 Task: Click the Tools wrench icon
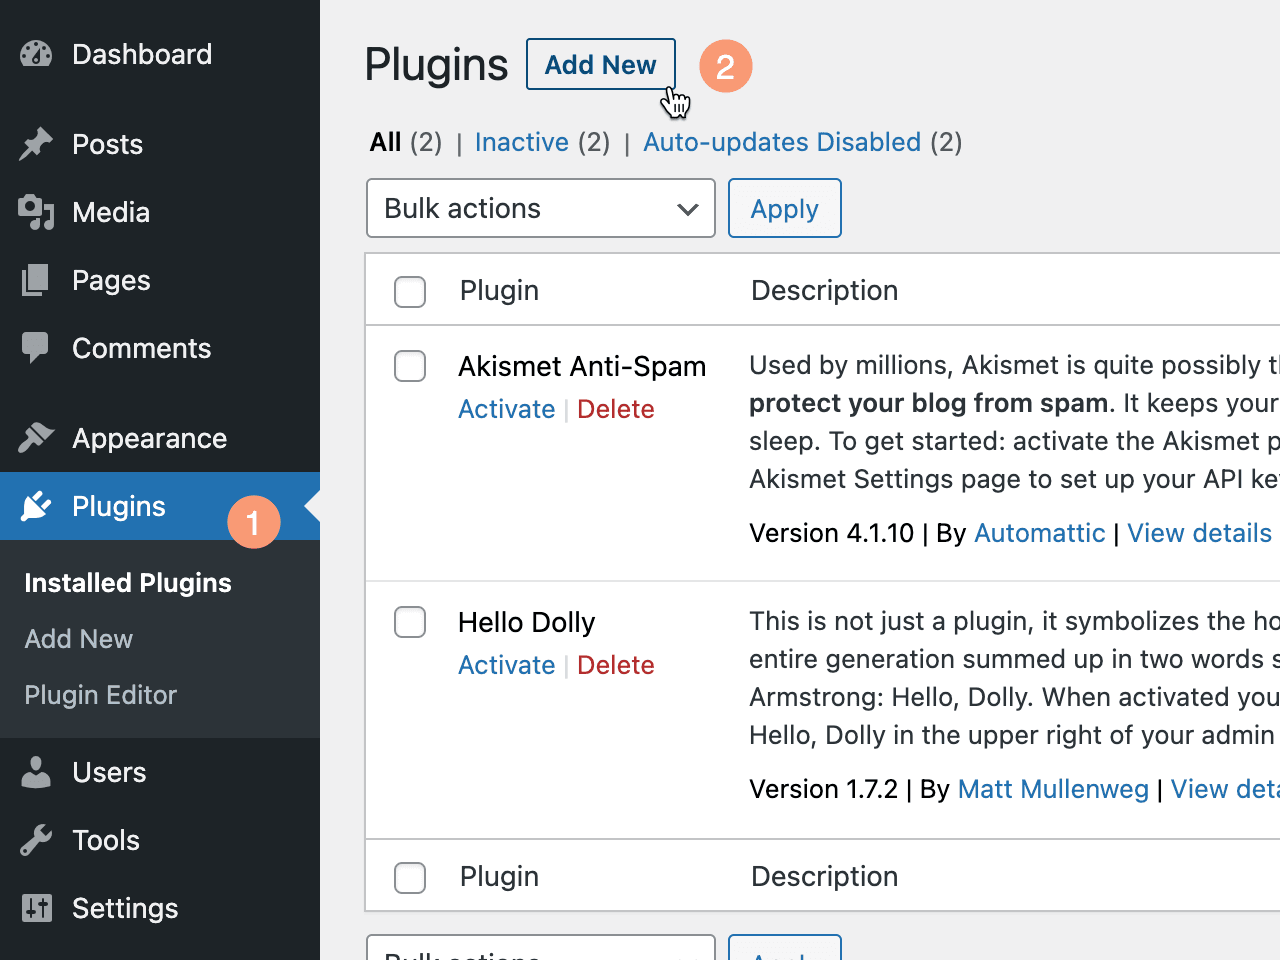pos(36,840)
